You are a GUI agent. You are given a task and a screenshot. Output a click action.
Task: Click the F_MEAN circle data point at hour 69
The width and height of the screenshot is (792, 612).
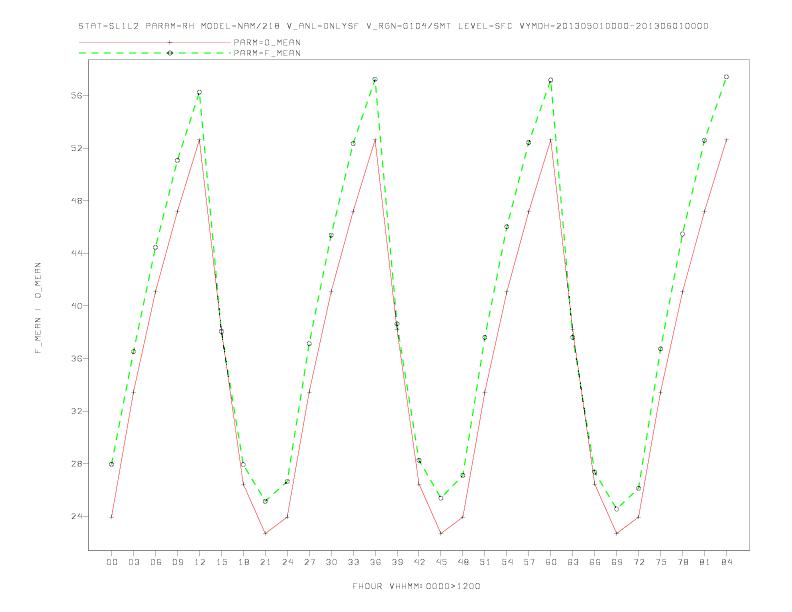tap(617, 509)
